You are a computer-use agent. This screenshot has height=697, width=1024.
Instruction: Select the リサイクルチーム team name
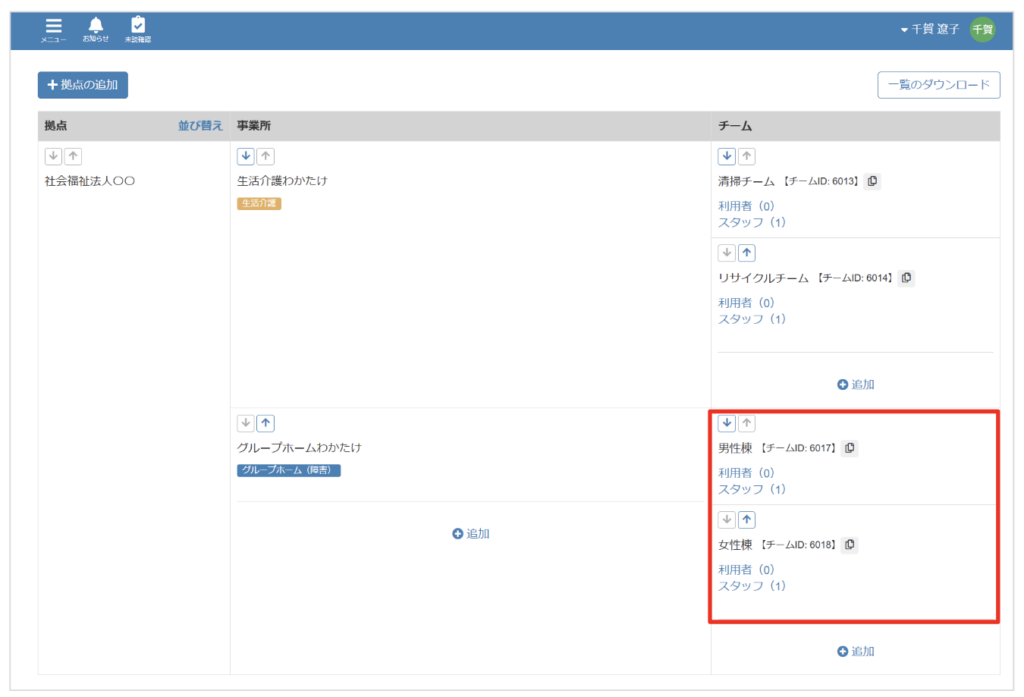point(763,278)
